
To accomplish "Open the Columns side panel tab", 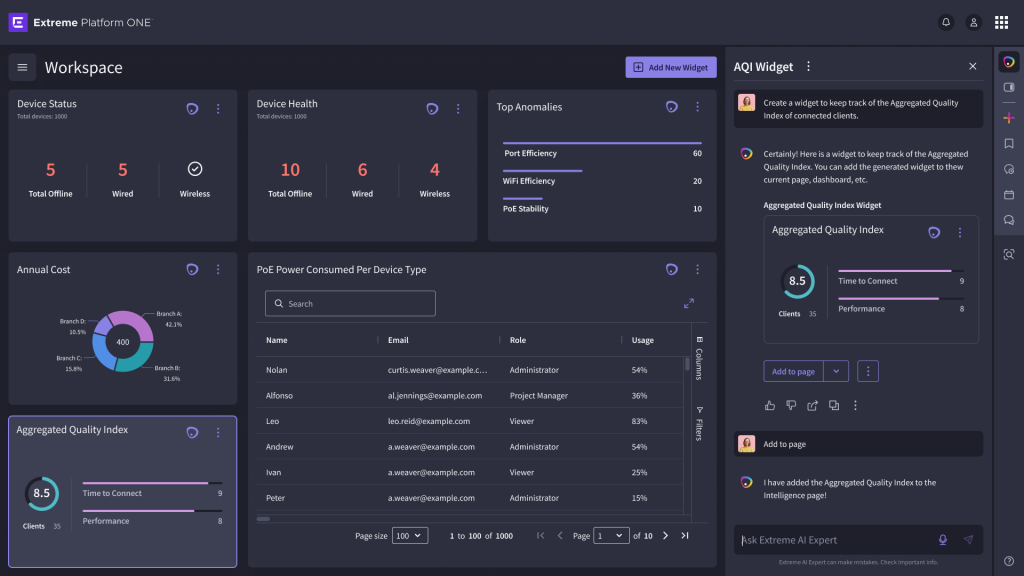I will [699, 358].
